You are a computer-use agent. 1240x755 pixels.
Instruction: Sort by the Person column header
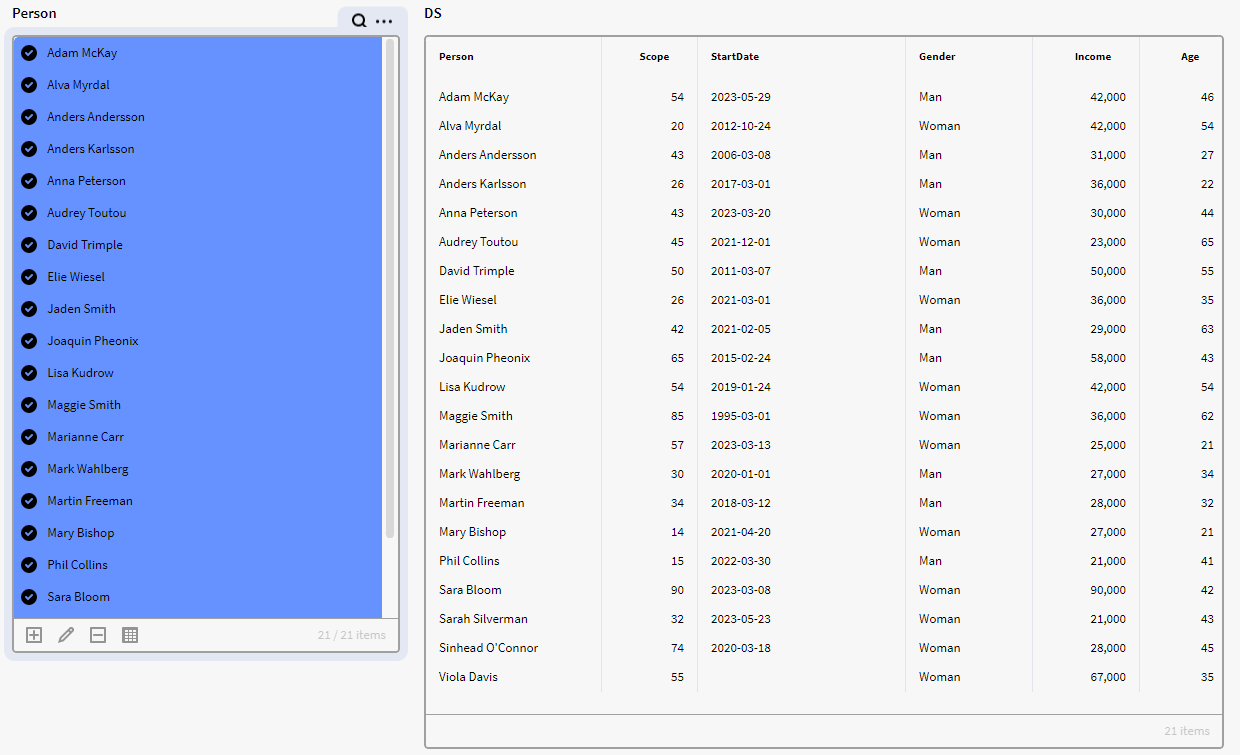[456, 57]
